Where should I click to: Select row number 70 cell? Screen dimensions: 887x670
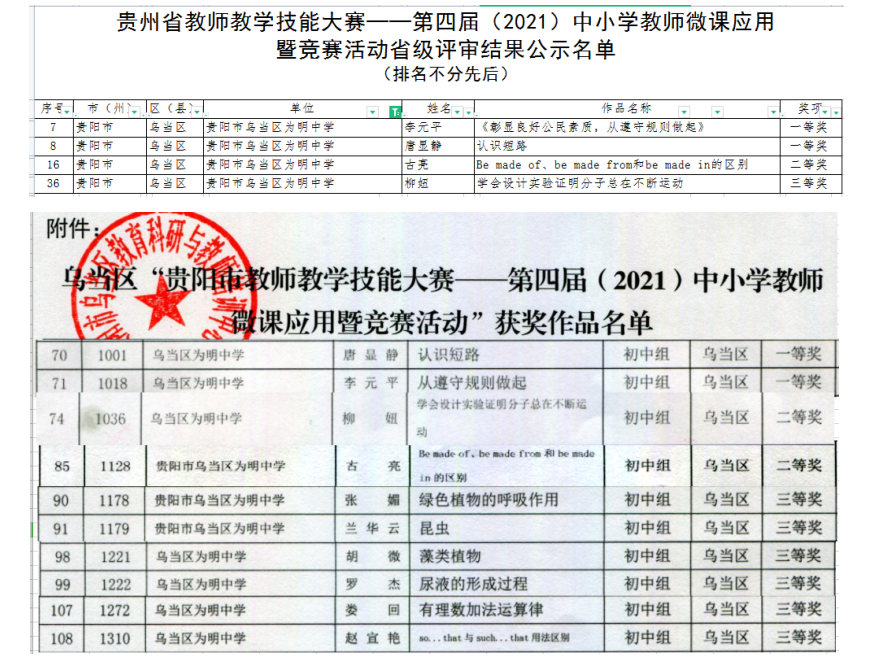pyautogui.click(x=59, y=355)
